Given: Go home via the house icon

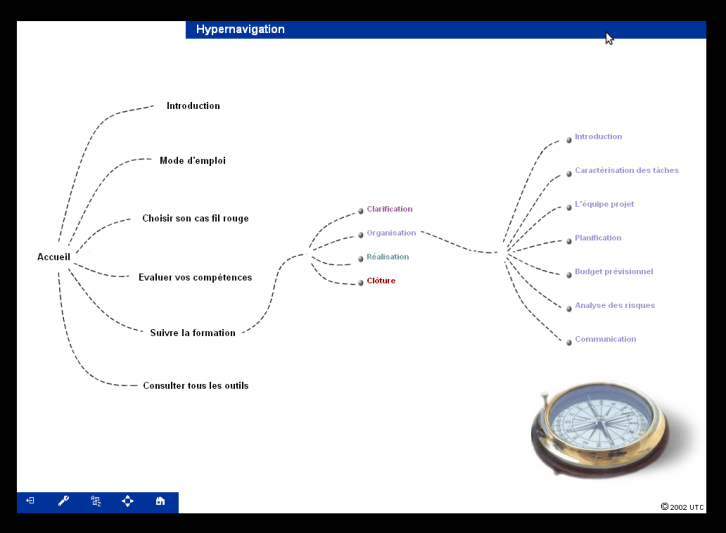Looking at the screenshot, I should coord(160,501).
